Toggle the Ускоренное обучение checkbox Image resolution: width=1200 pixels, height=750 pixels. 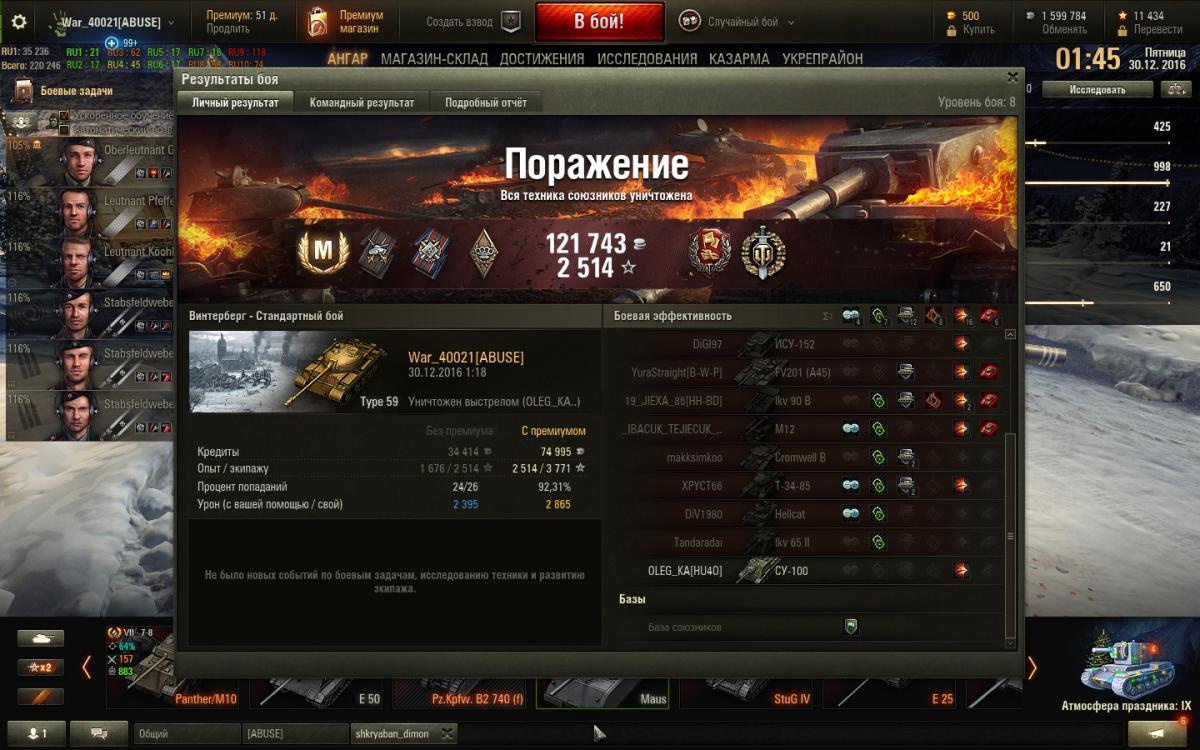coord(65,116)
